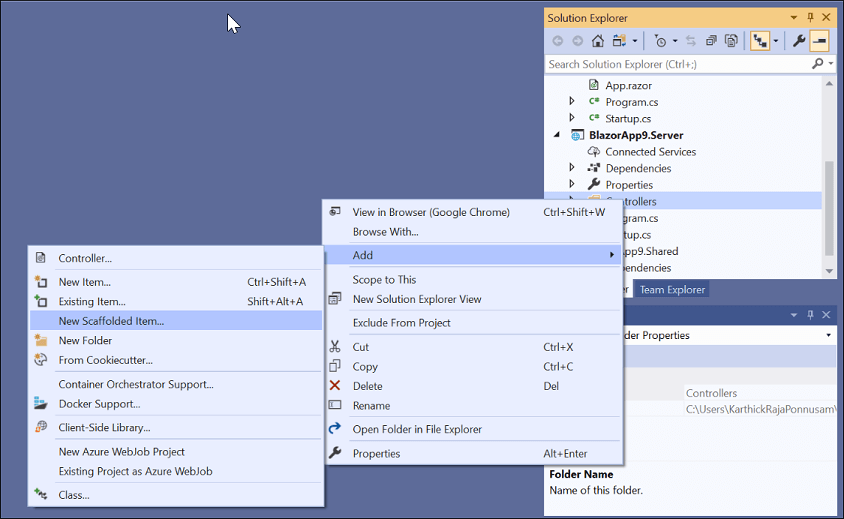Click the Collapse All icon in toolbar
This screenshot has width=844, height=519.
[x=711, y=41]
